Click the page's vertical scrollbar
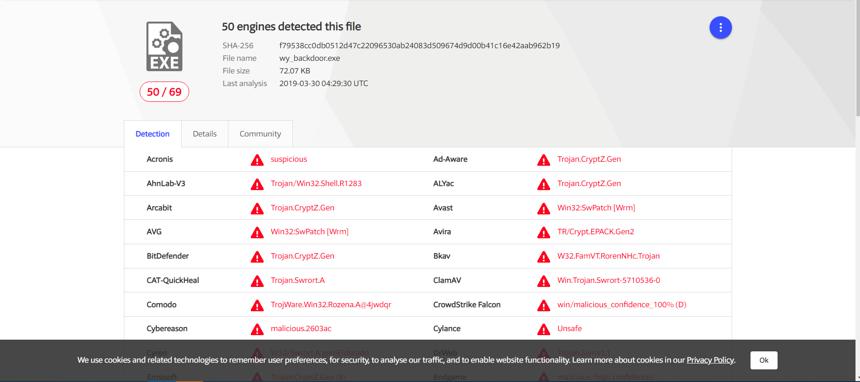 point(856,58)
